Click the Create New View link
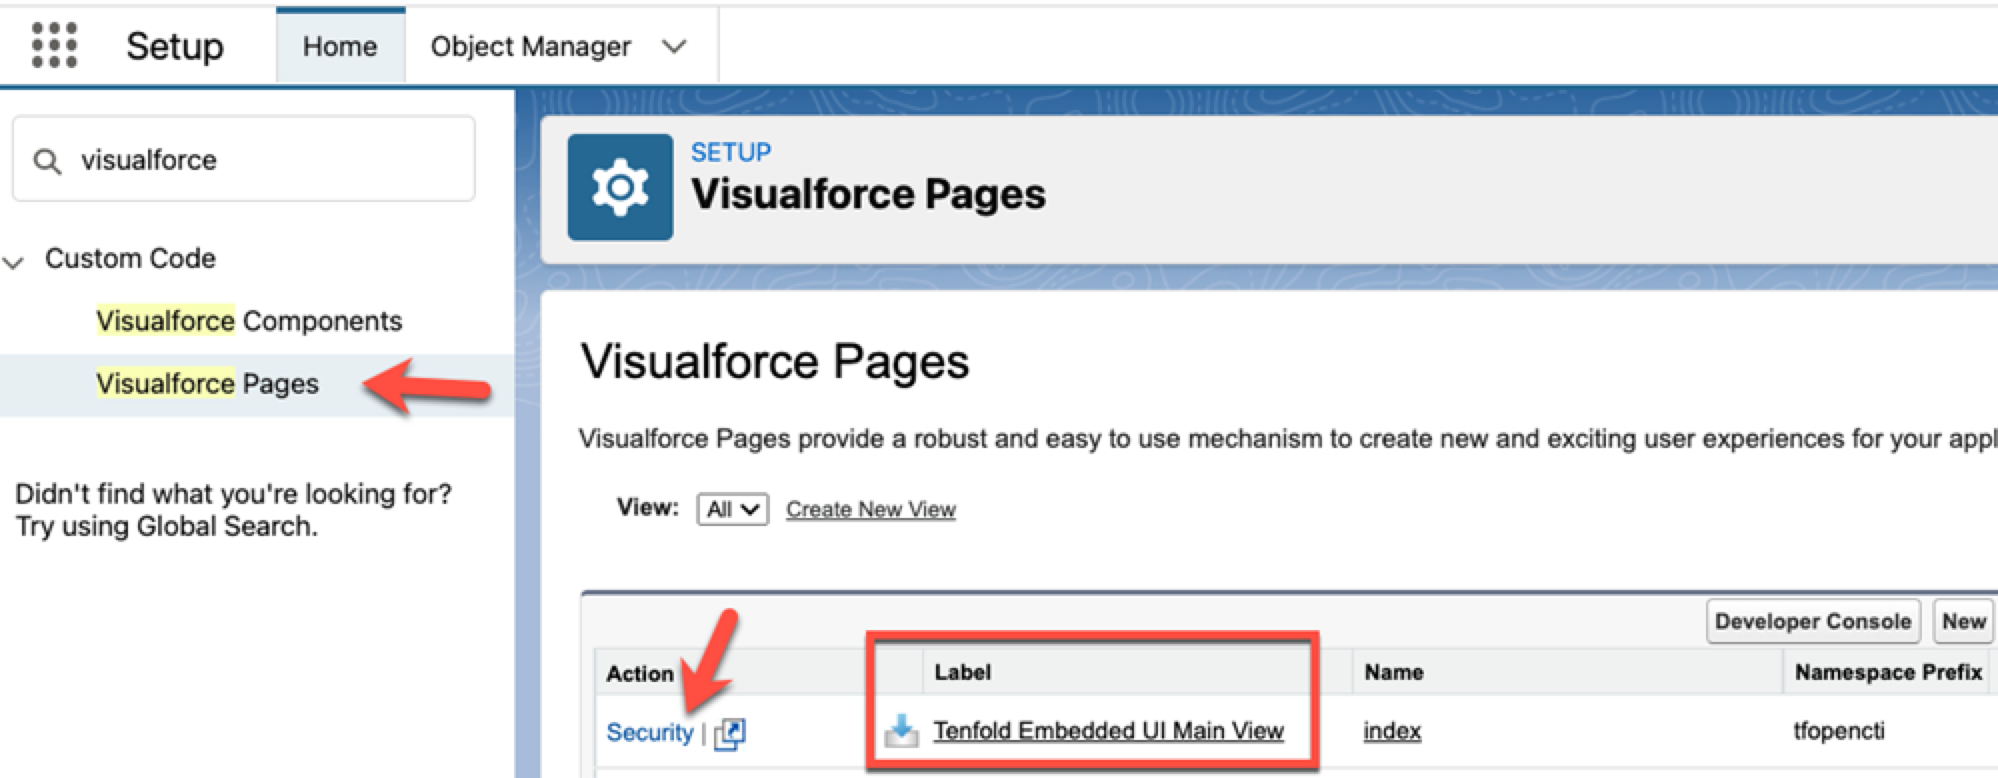 [870, 509]
